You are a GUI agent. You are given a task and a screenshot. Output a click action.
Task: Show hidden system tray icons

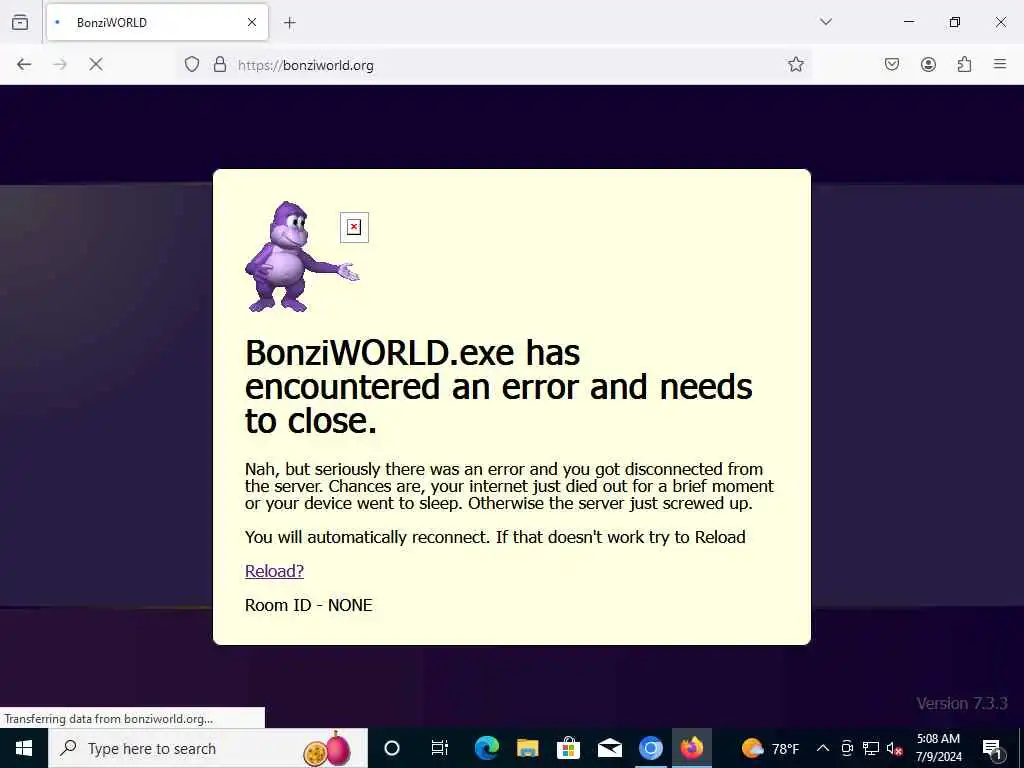(x=823, y=748)
